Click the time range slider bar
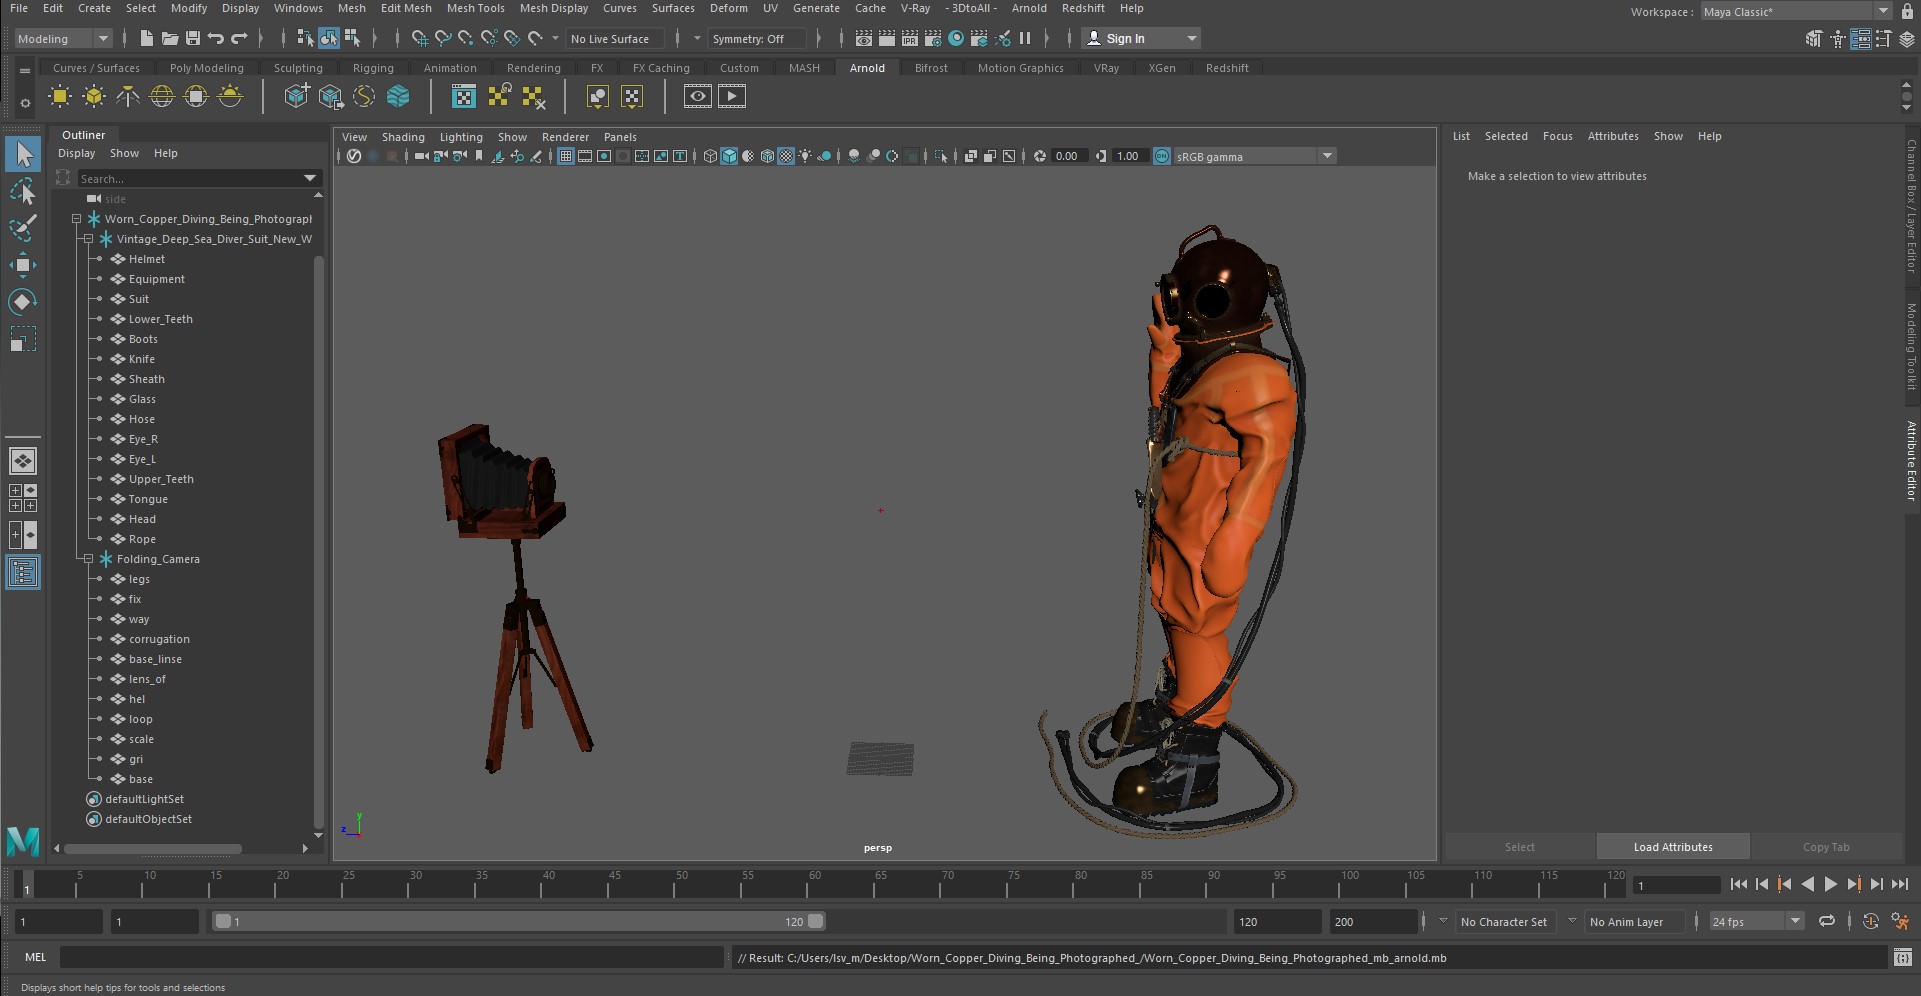 (518, 922)
